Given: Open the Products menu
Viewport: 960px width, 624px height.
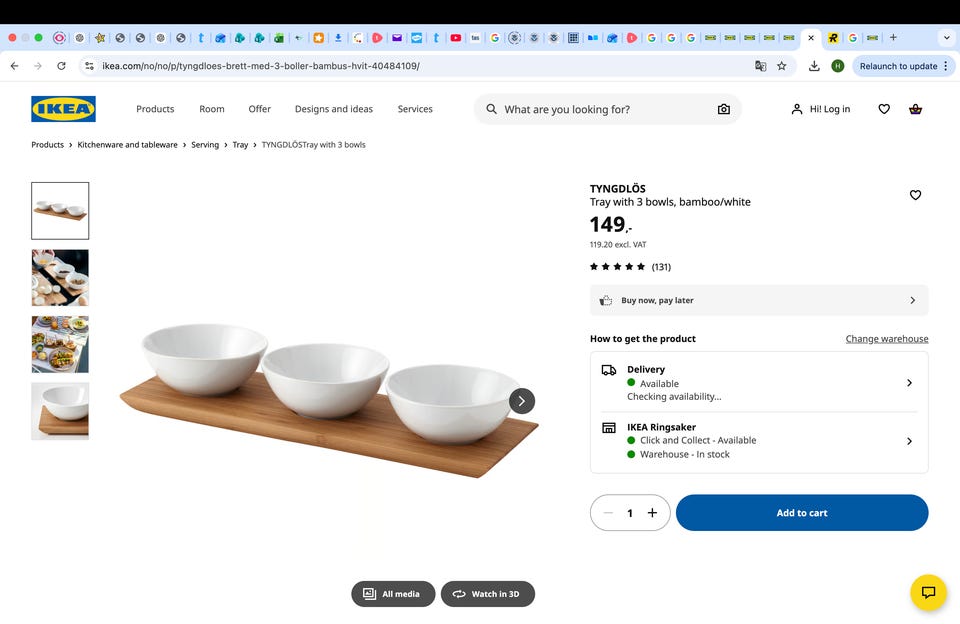Looking at the screenshot, I should 155,109.
